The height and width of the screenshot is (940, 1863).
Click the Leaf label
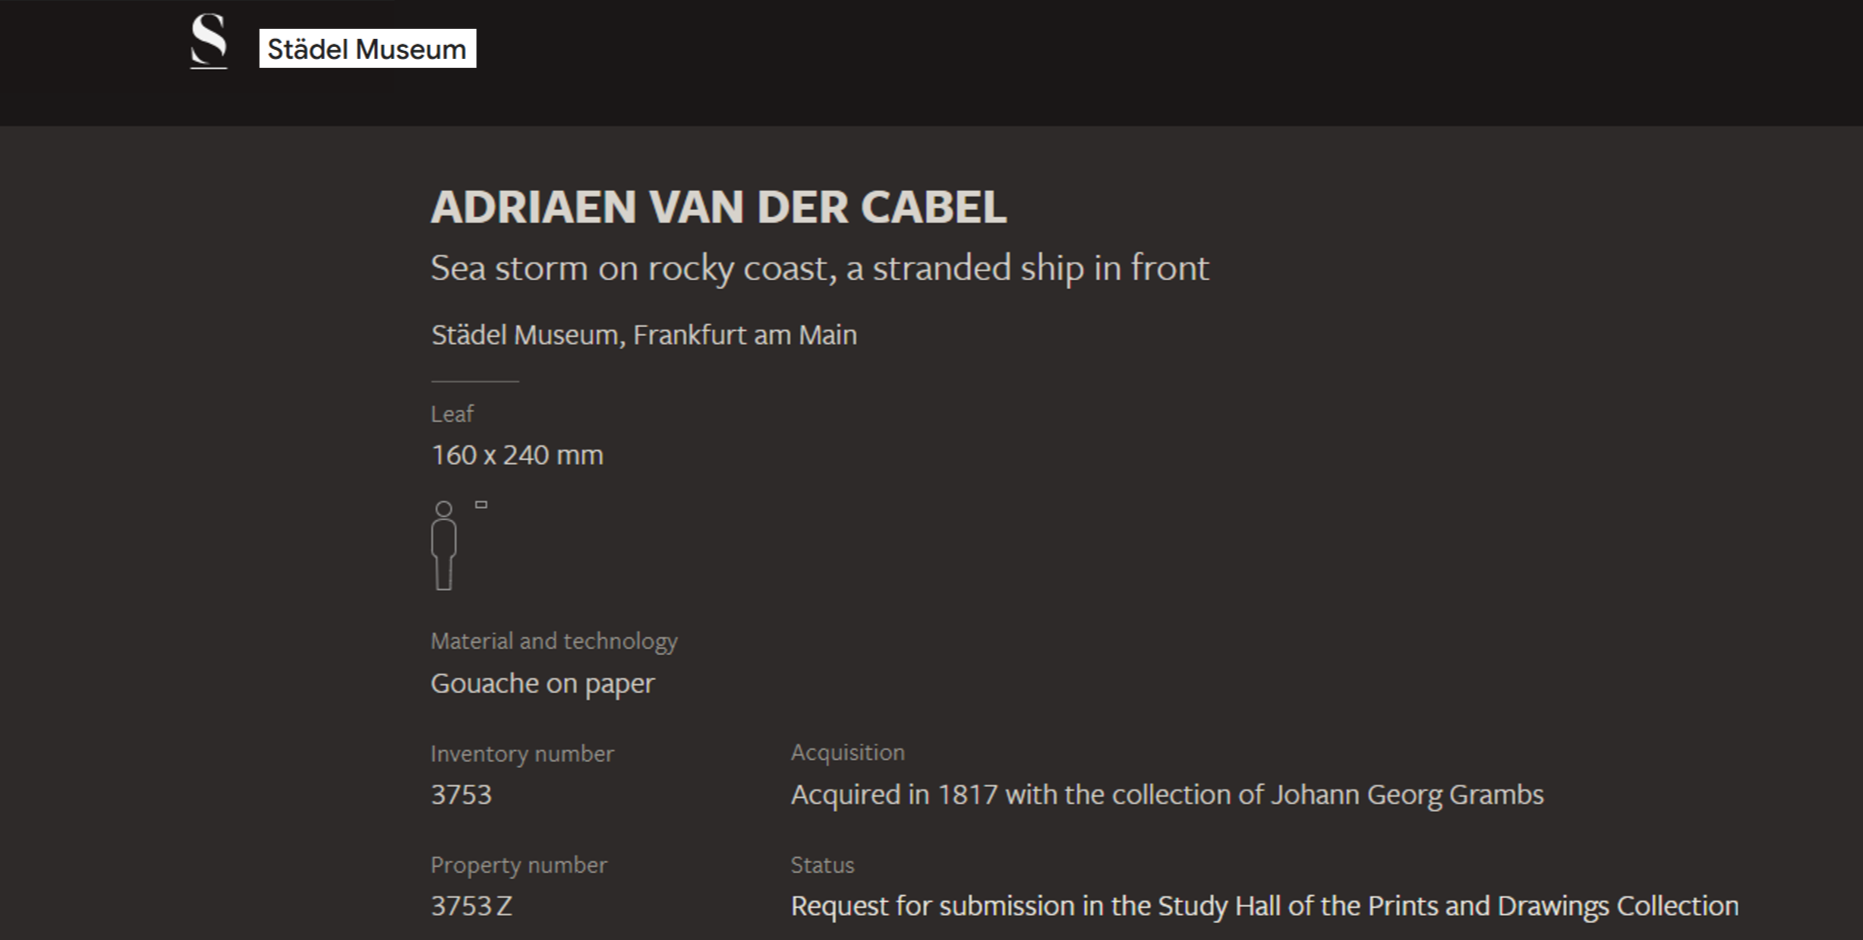click(x=452, y=414)
